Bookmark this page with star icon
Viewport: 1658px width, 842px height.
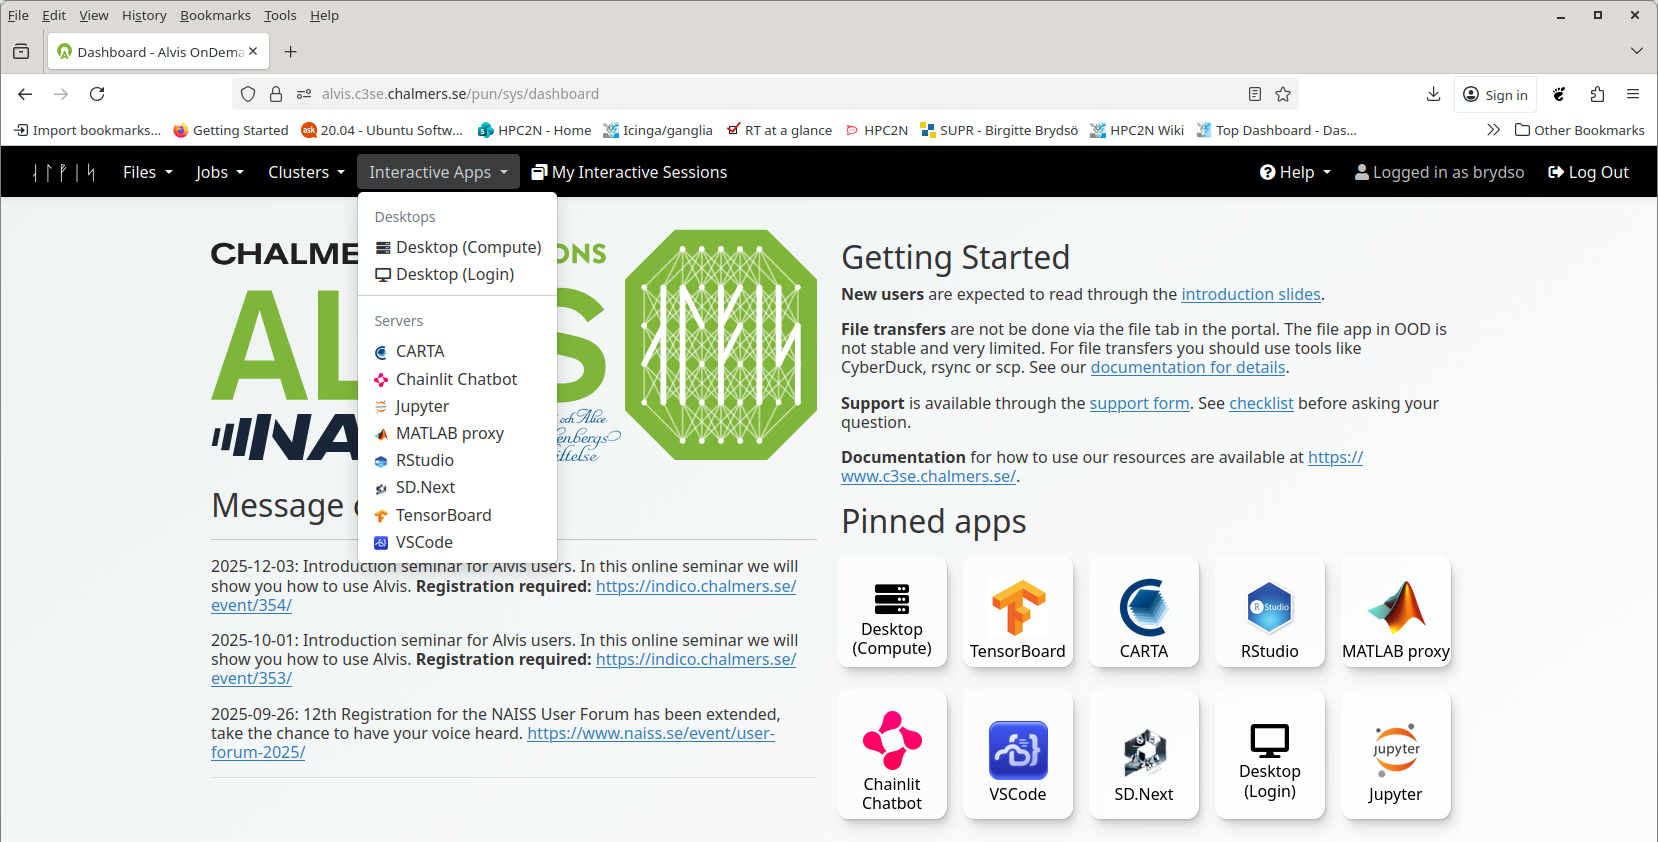coord(1283,94)
